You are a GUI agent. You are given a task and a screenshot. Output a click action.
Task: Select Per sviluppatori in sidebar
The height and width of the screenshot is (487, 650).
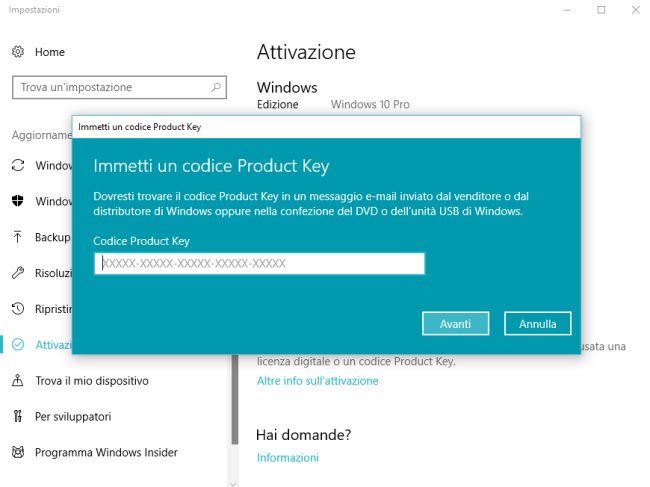pyautogui.click(x=73, y=416)
